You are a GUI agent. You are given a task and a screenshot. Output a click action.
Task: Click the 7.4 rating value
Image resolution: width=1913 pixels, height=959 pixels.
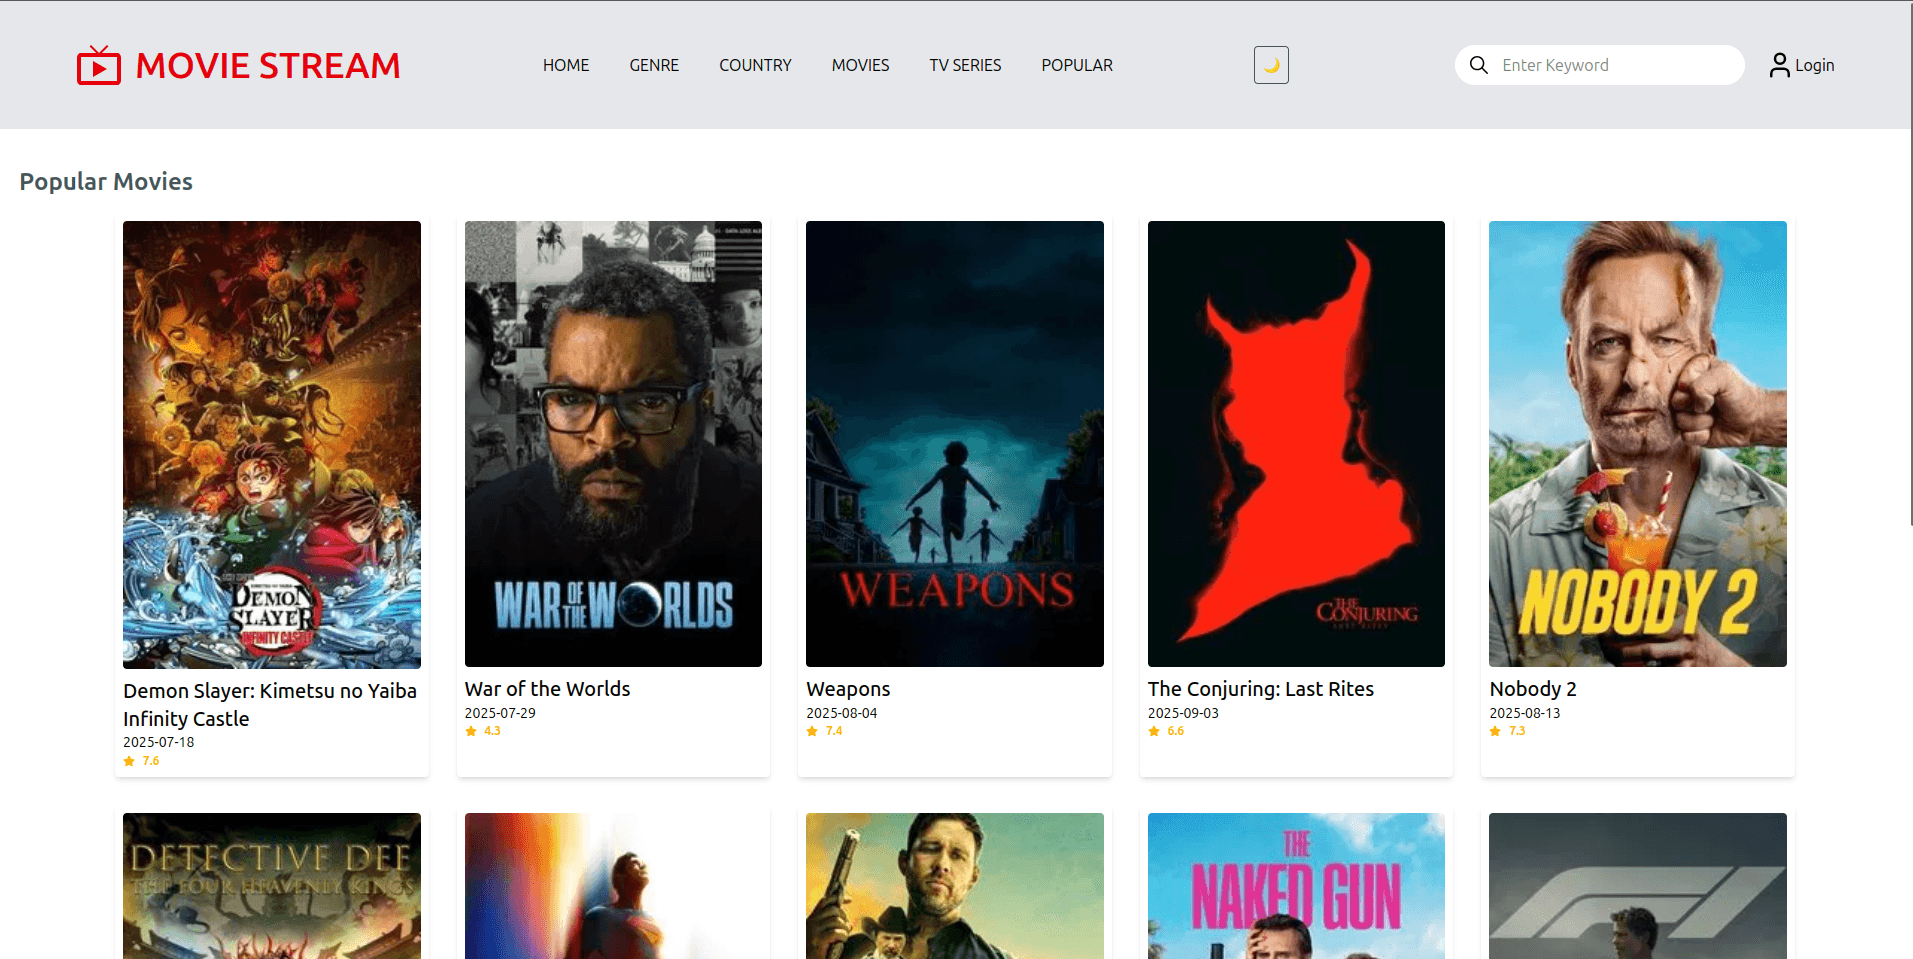pos(834,731)
